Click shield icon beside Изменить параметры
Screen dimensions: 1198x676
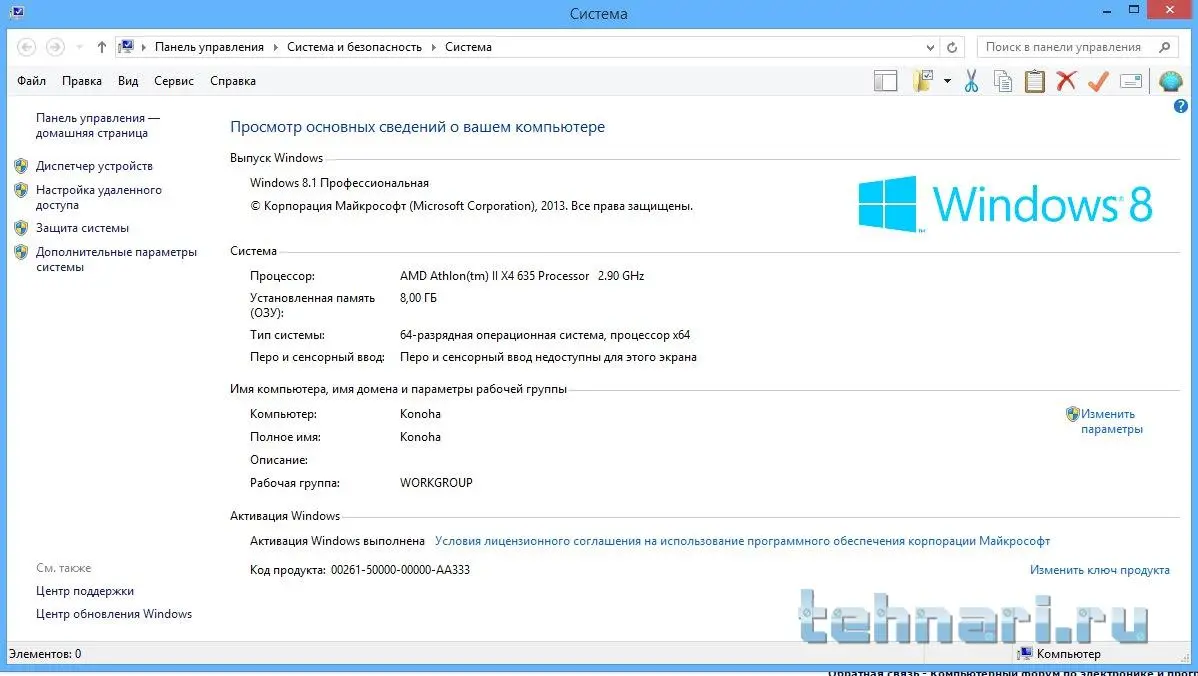pos(1073,414)
